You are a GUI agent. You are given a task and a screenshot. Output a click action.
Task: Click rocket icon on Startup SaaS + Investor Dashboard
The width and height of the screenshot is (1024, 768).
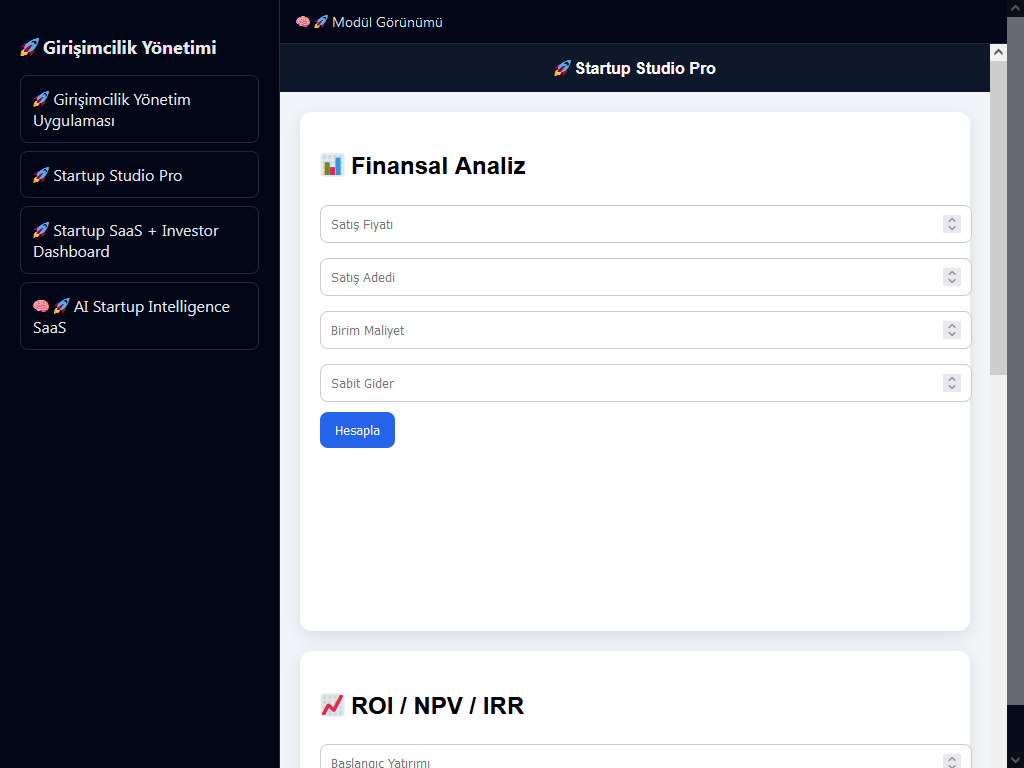click(41, 231)
